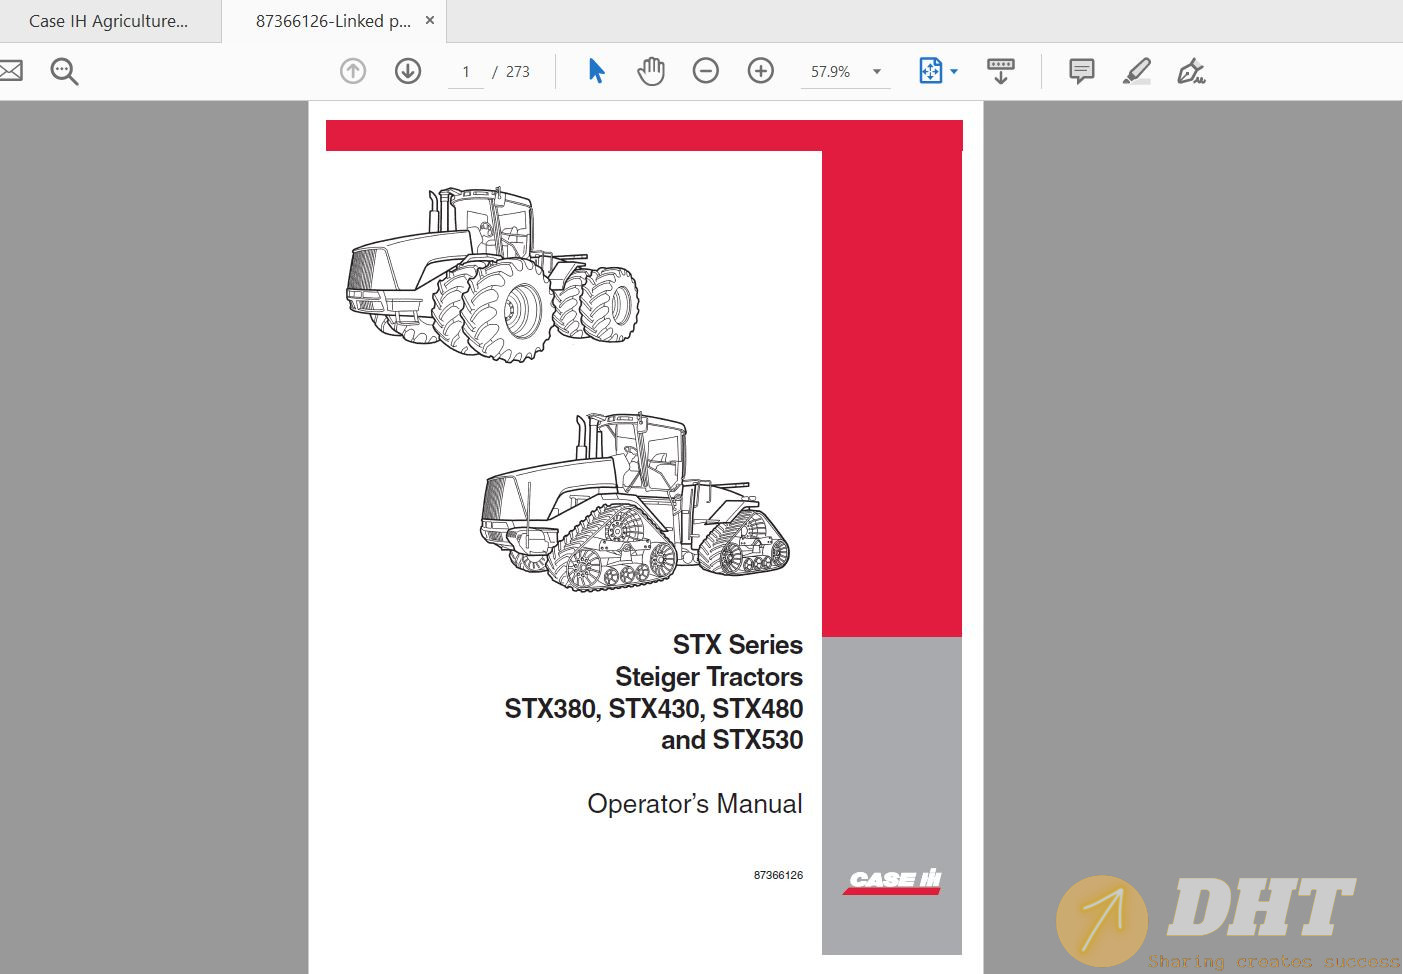Click the tracked Quadtrac tractor illustration

click(x=635, y=501)
